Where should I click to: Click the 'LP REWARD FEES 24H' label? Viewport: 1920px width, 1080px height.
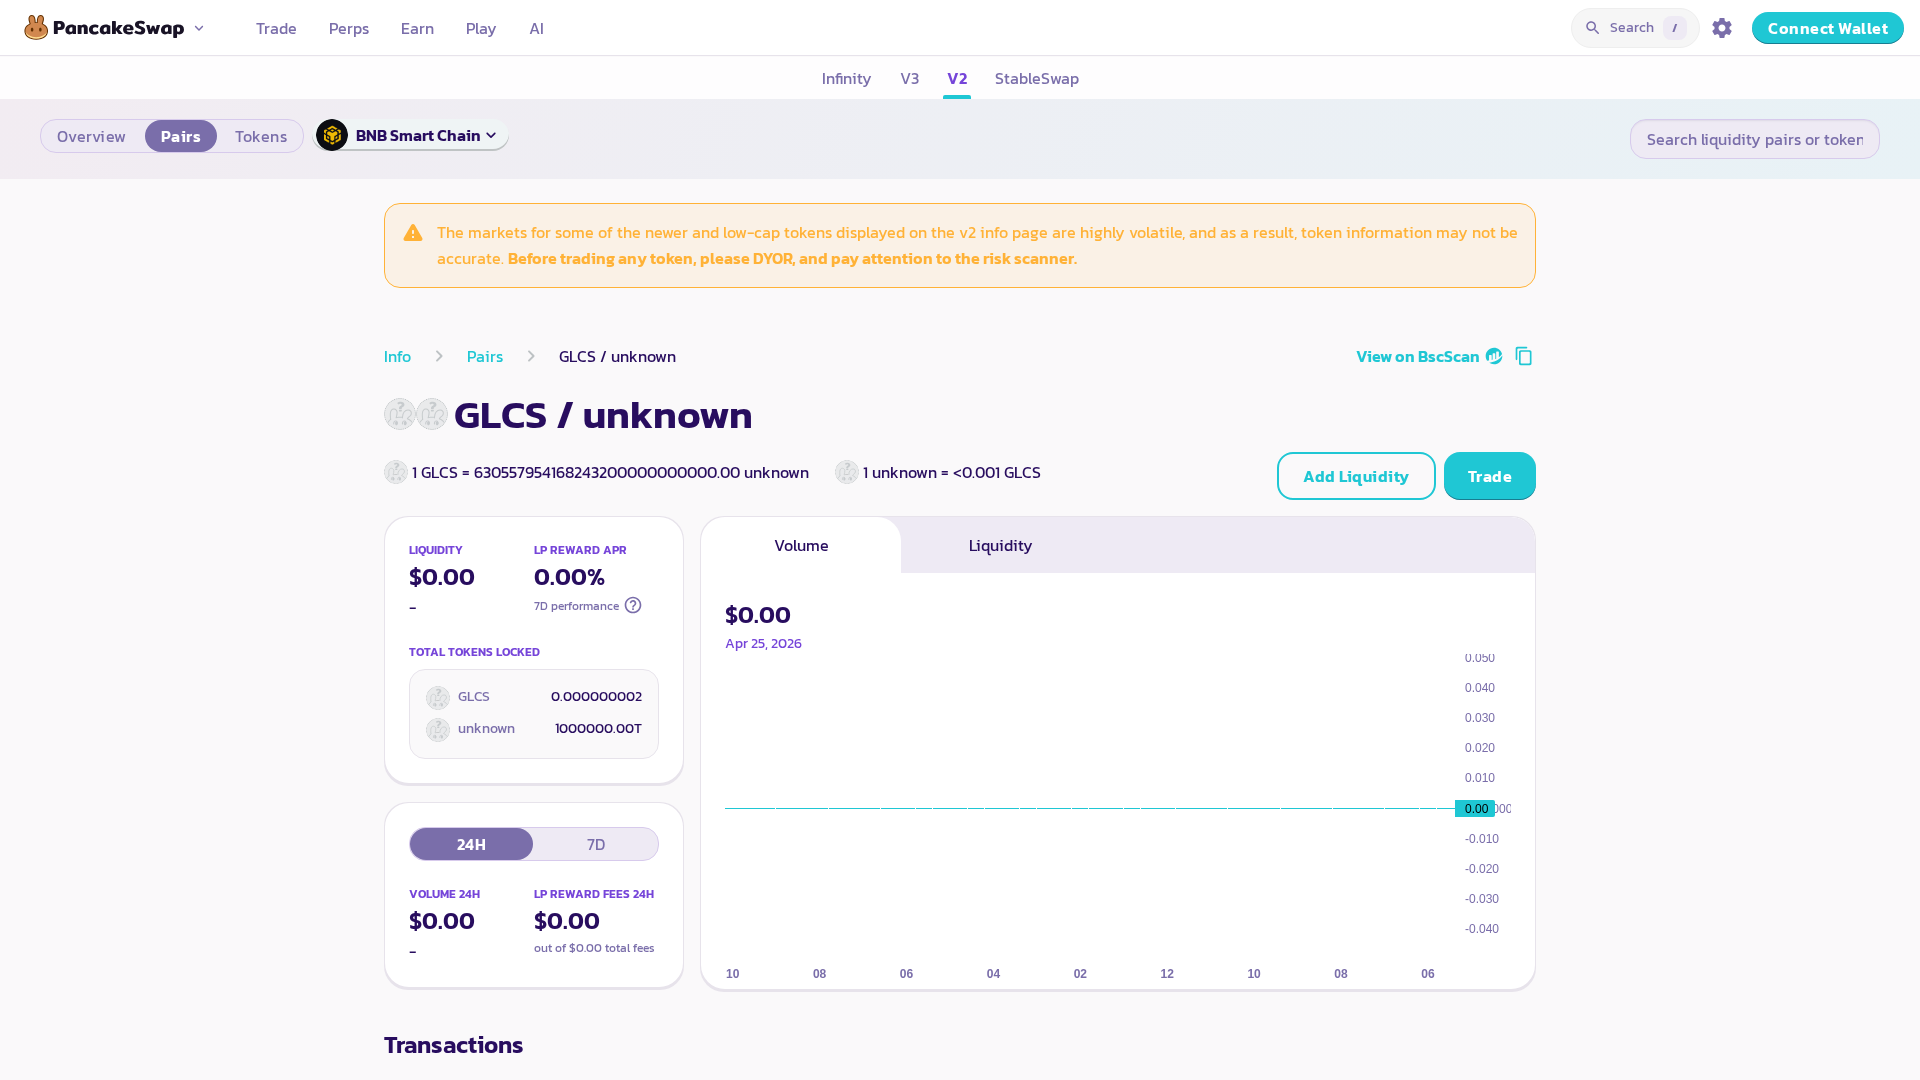594,894
